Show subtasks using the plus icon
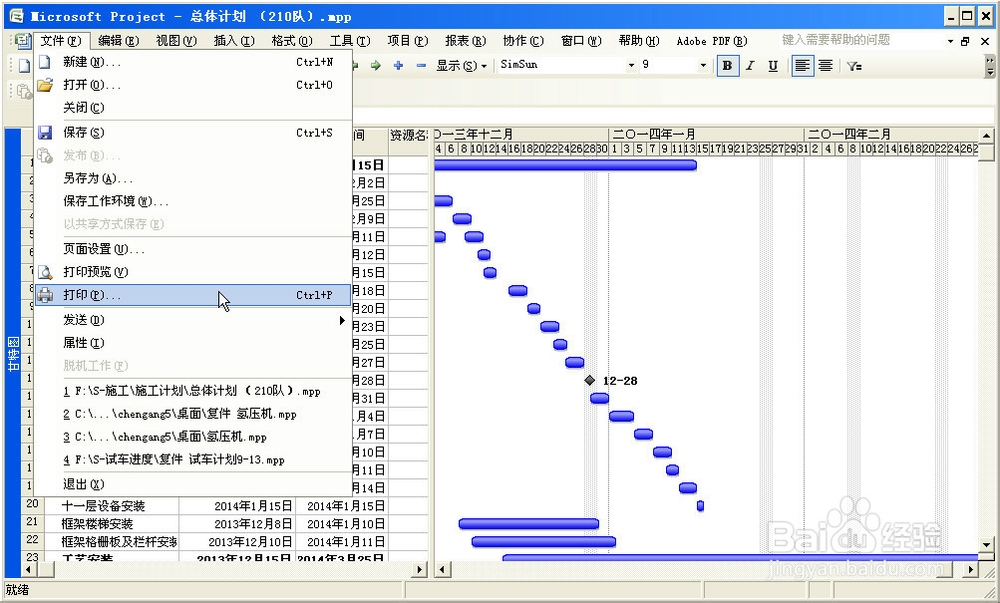Screen dimensions: 1000x603 400,66
